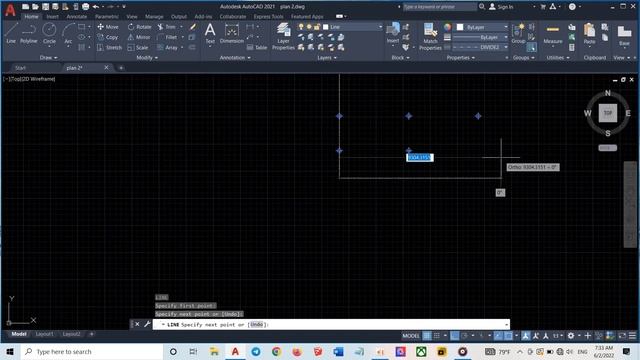
Task: Expand the Draw panel
Action: click(49, 58)
